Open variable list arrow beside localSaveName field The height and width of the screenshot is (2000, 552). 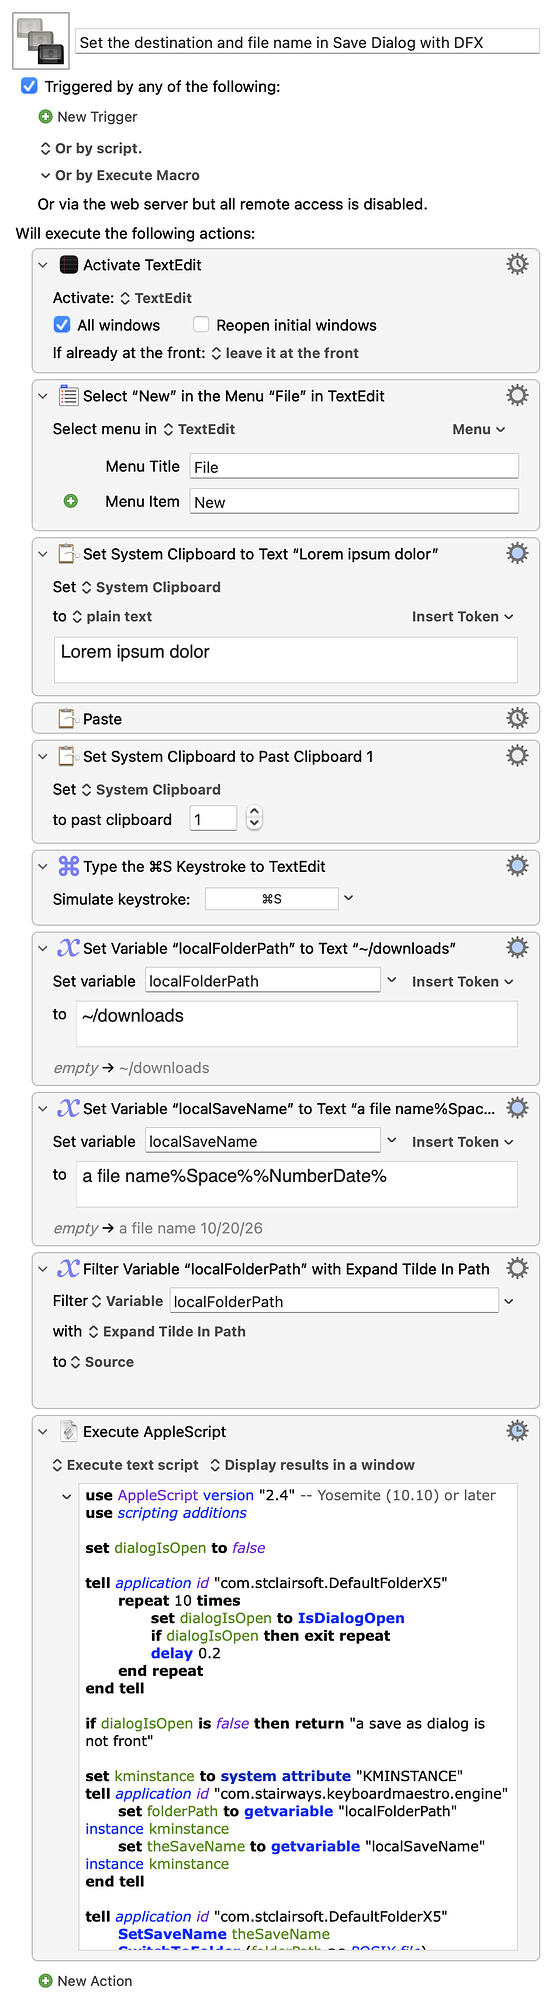(x=392, y=1140)
